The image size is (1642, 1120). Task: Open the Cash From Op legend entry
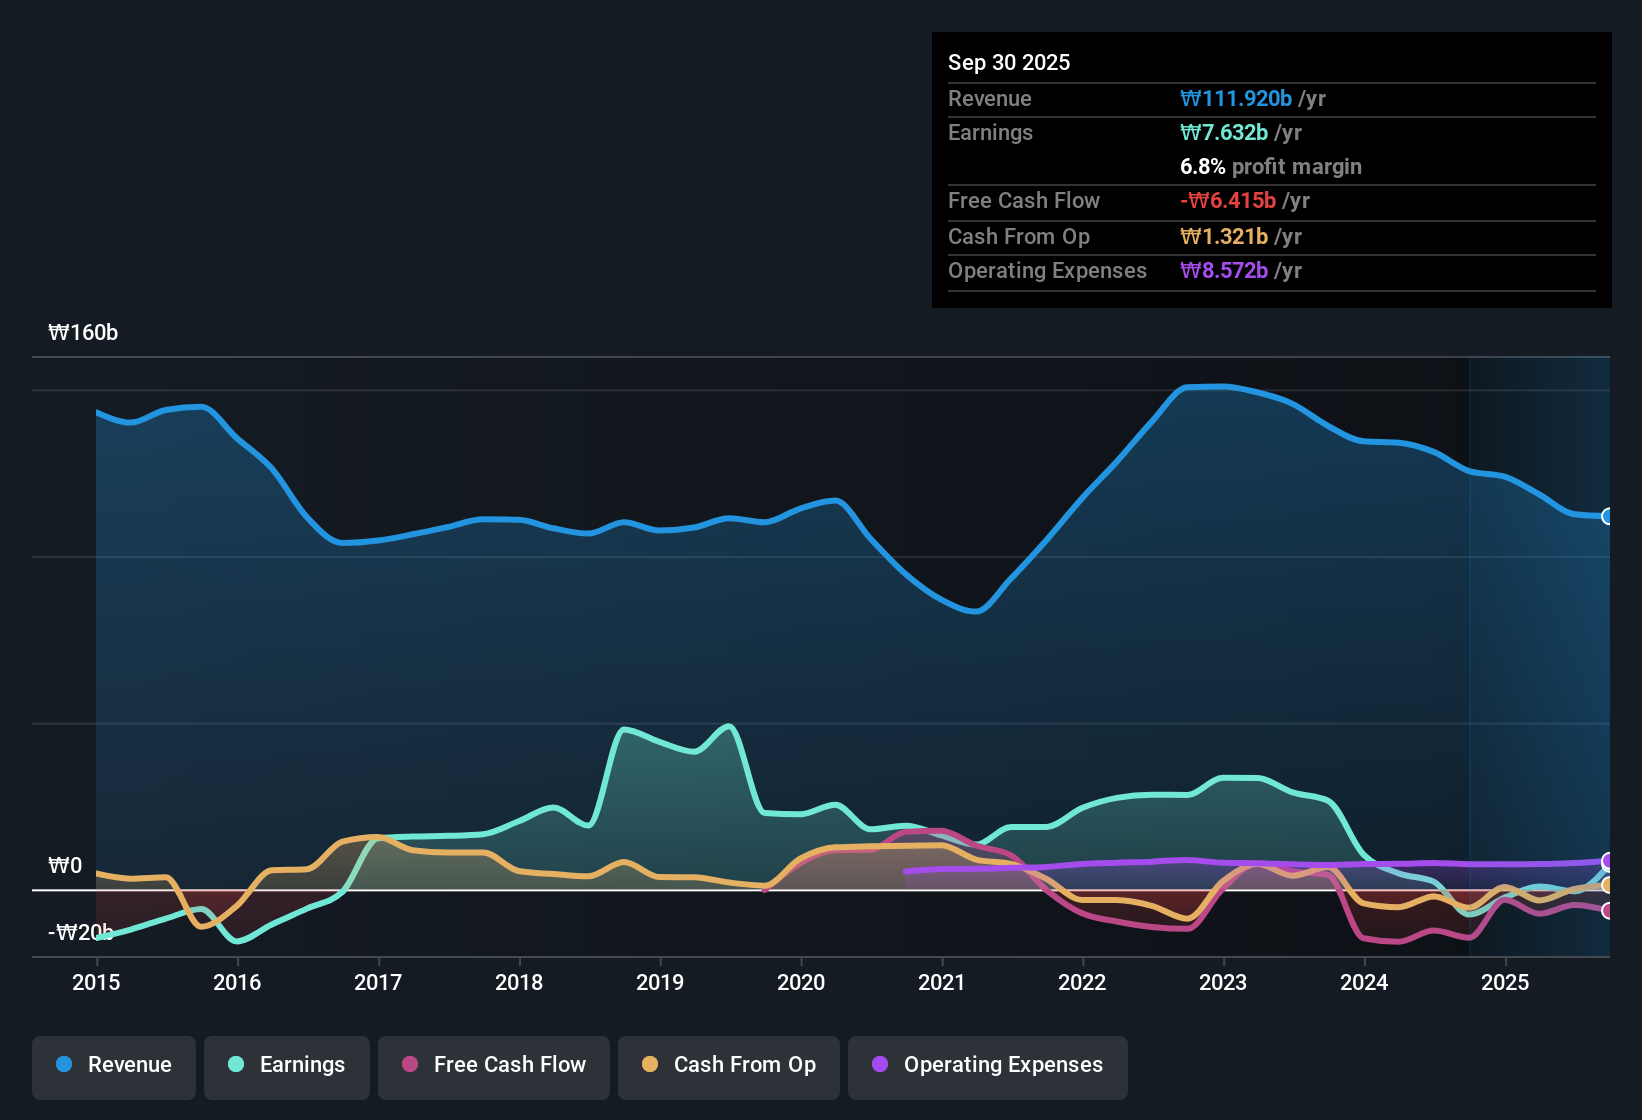coord(728,1065)
